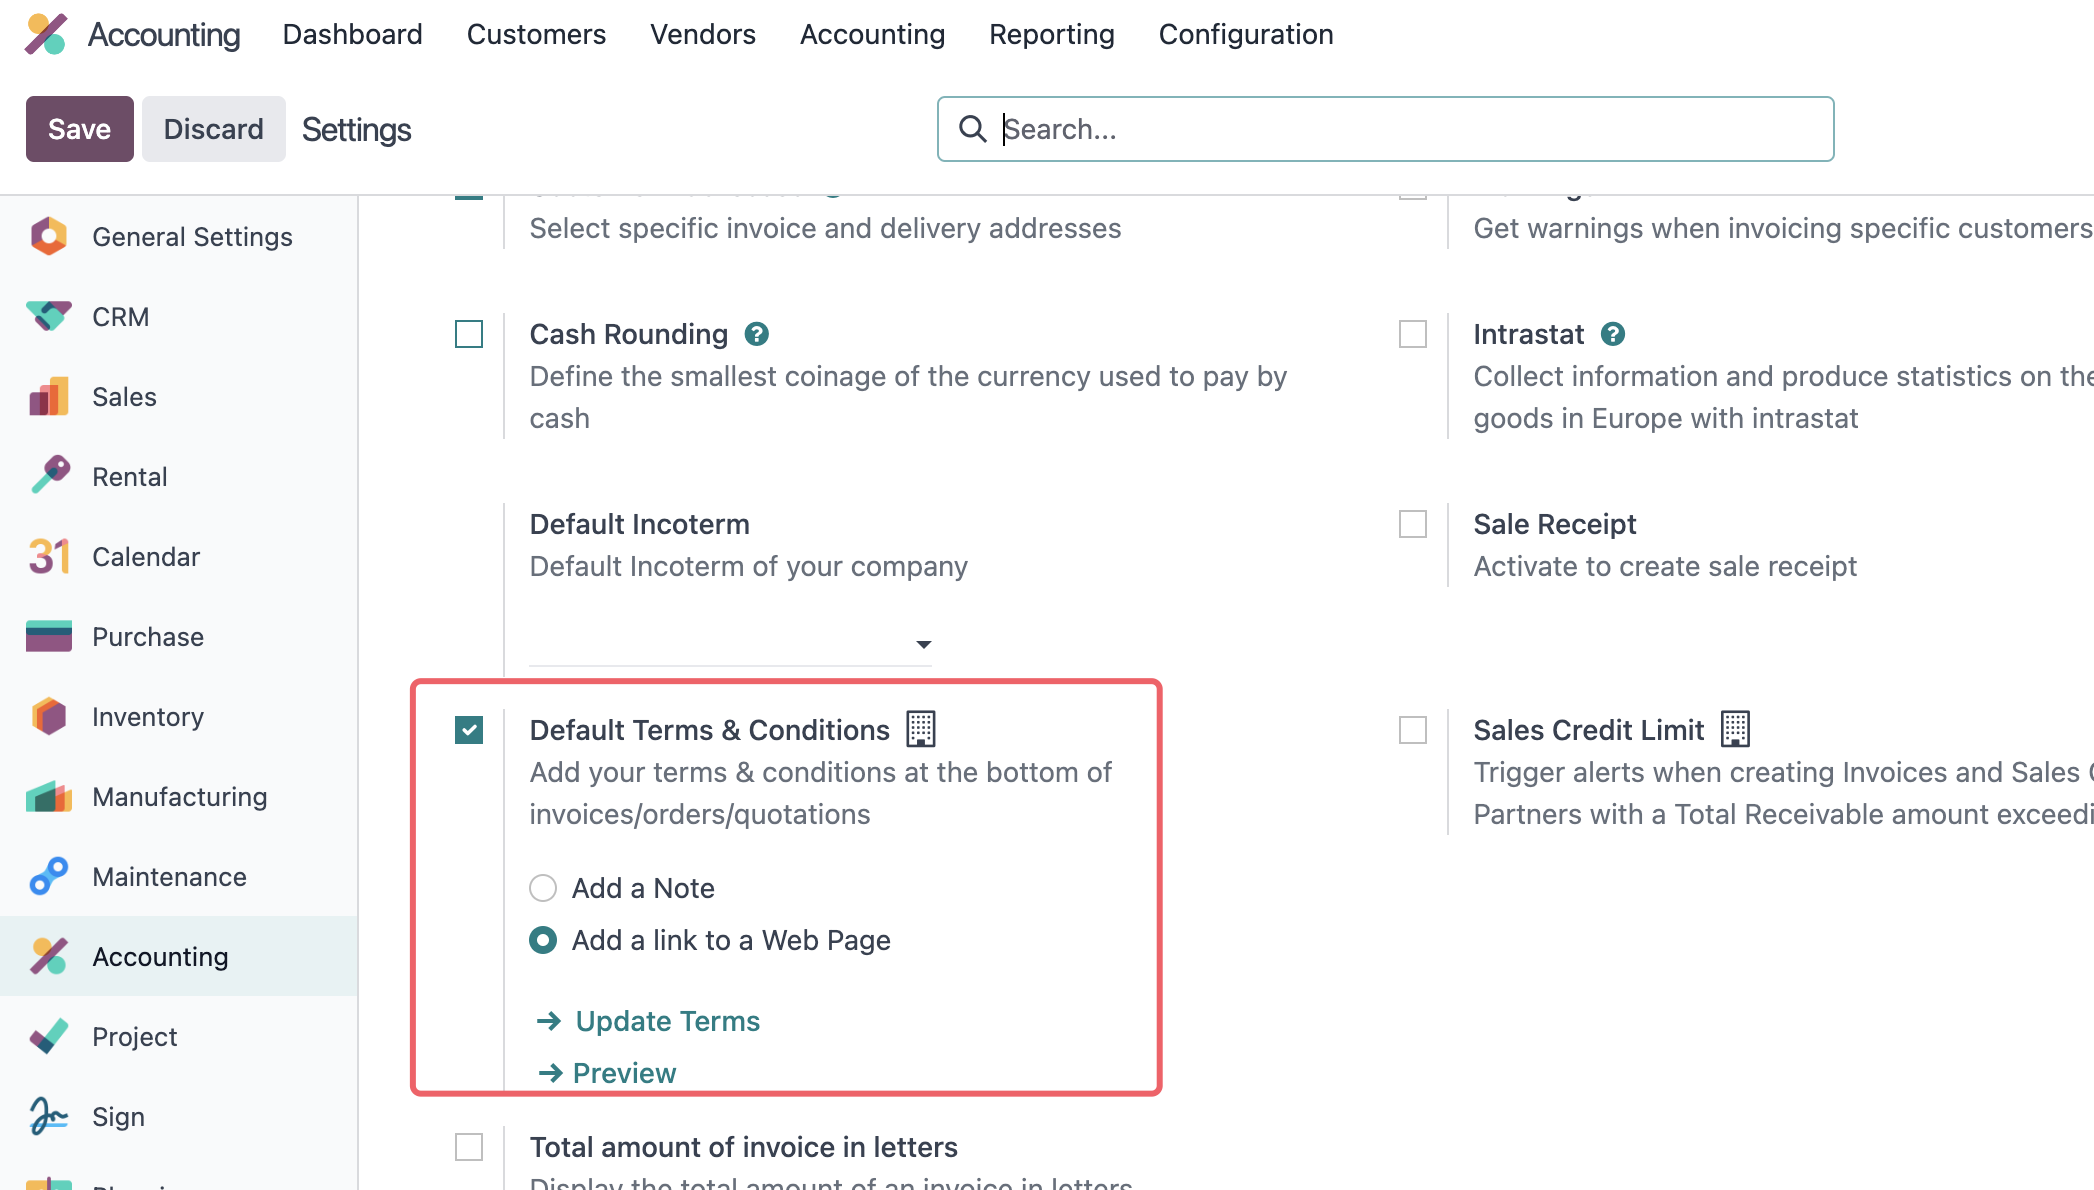The height and width of the screenshot is (1190, 2094).
Task: Click the Intrastat label
Action: [x=1529, y=334]
